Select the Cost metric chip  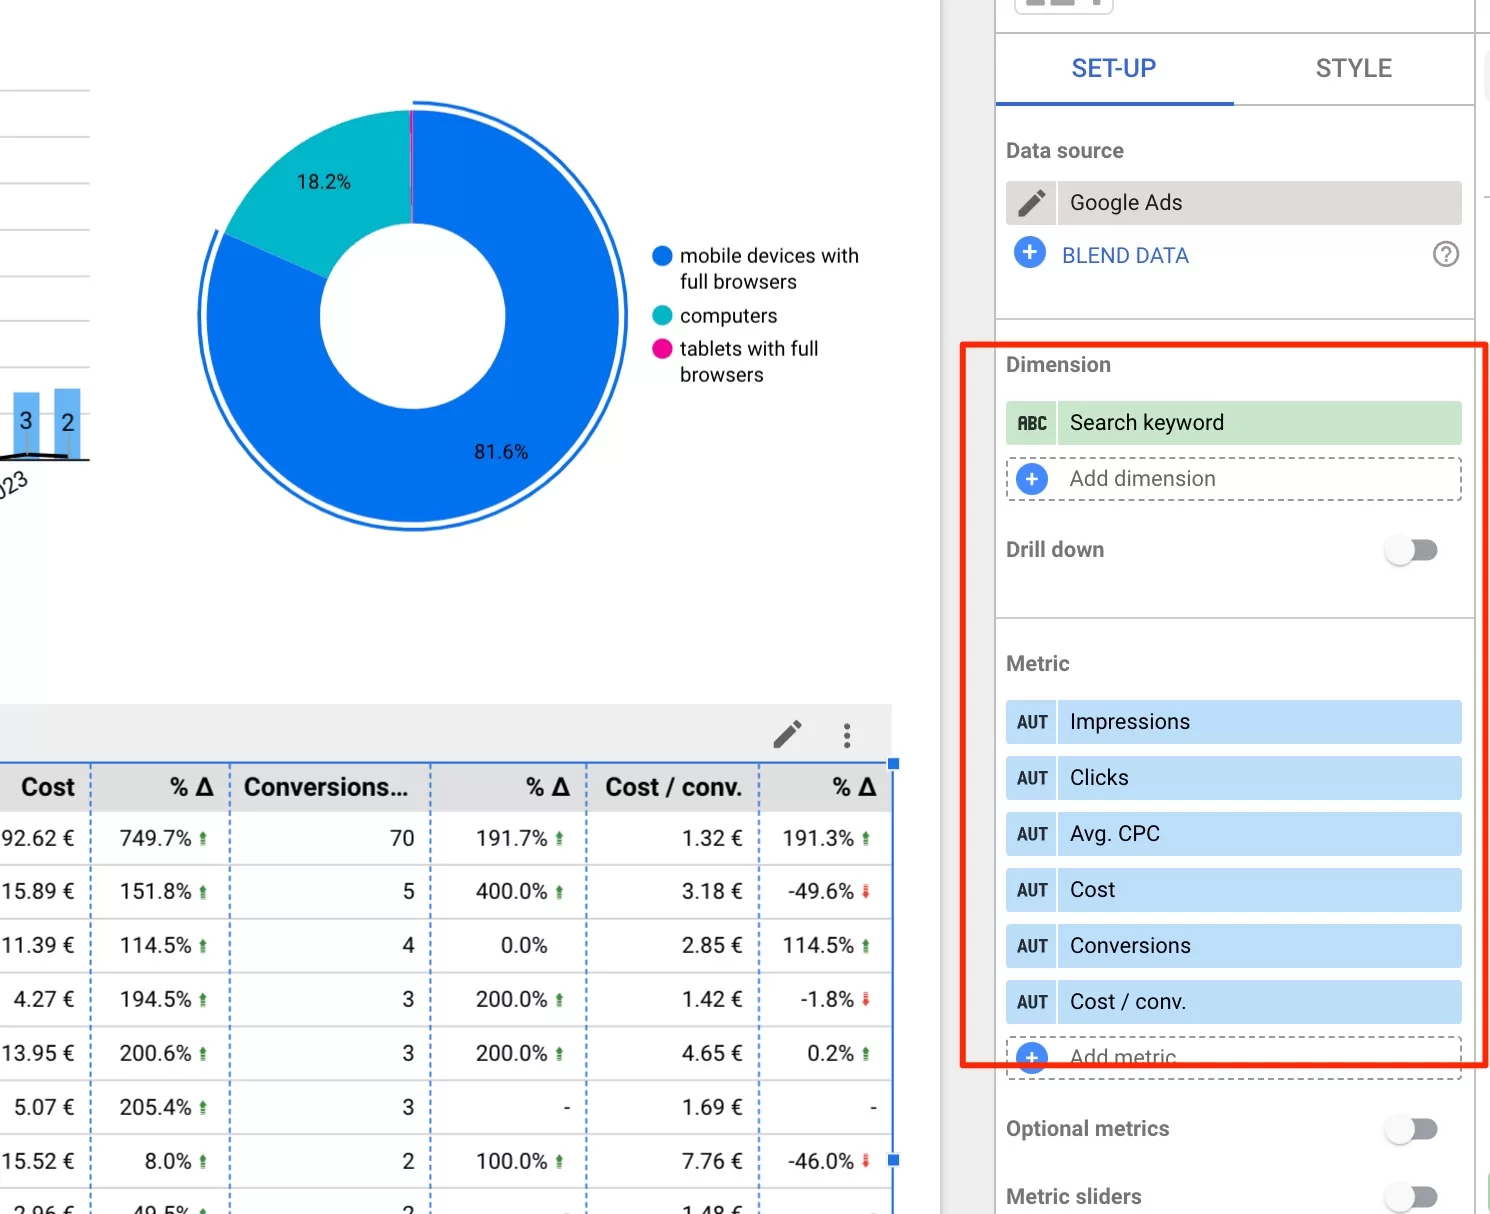tap(1234, 890)
